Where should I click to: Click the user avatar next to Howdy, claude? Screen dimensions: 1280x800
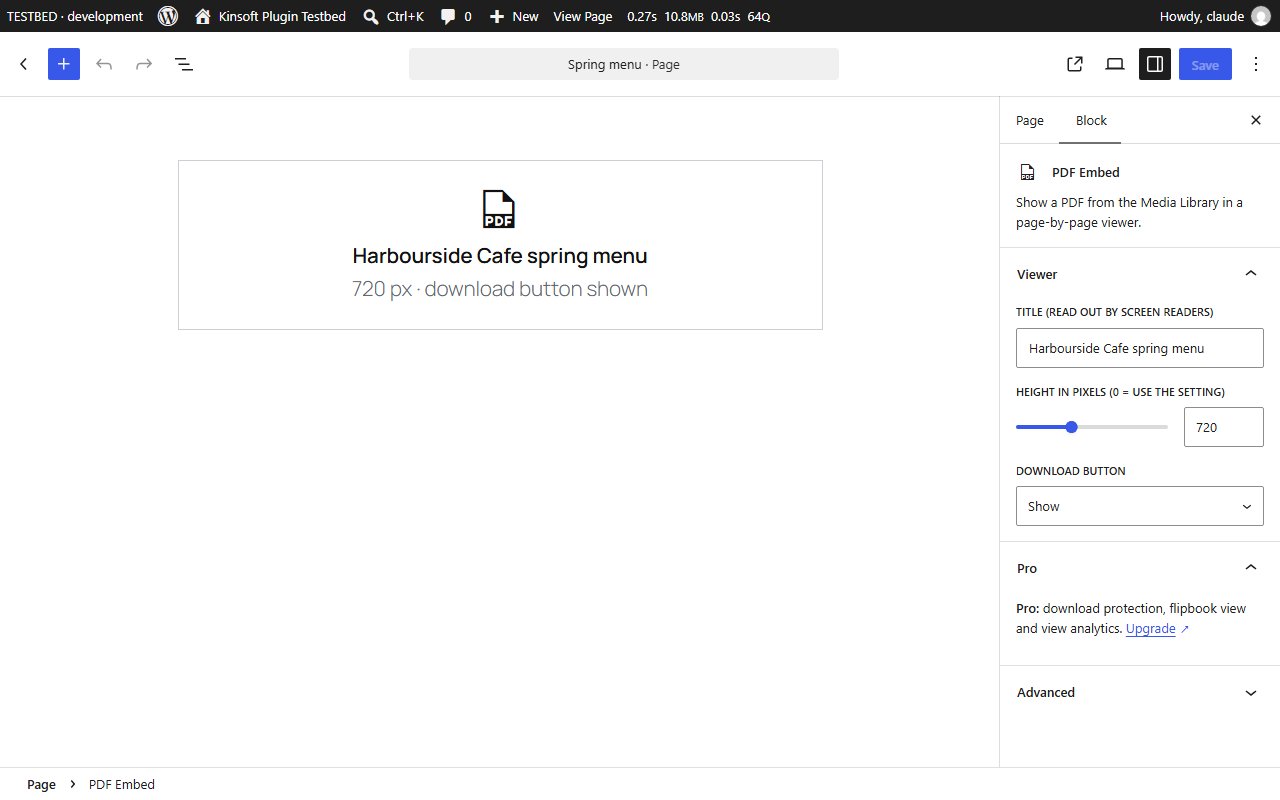tap(1261, 16)
